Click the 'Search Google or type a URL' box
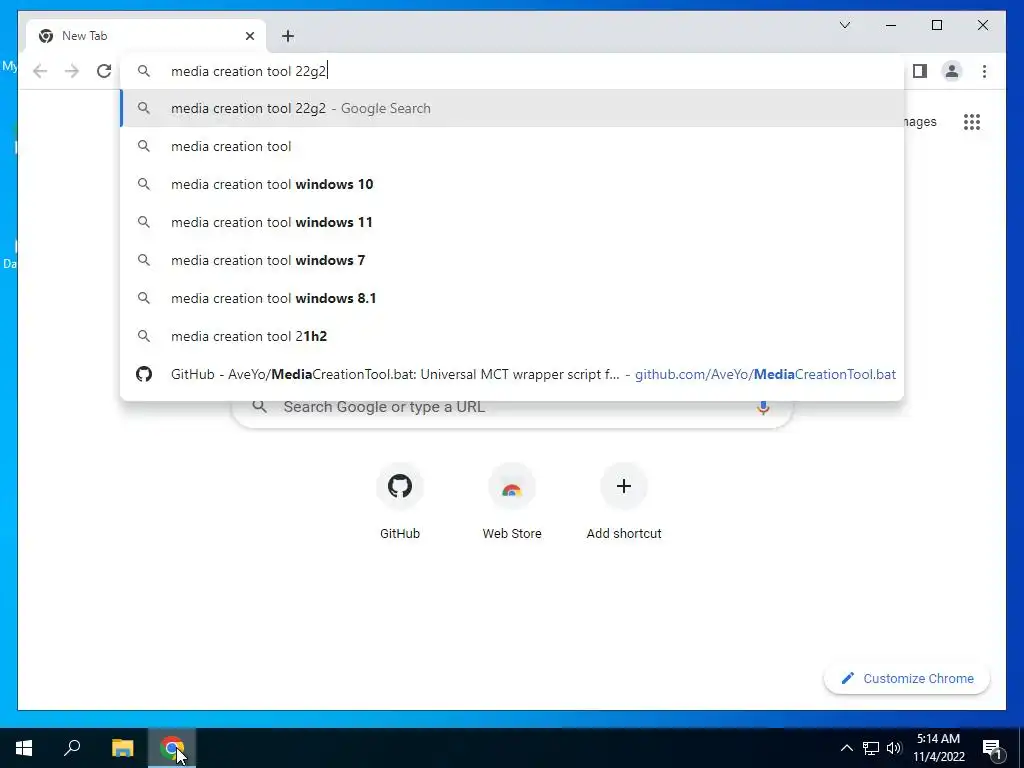 point(513,408)
